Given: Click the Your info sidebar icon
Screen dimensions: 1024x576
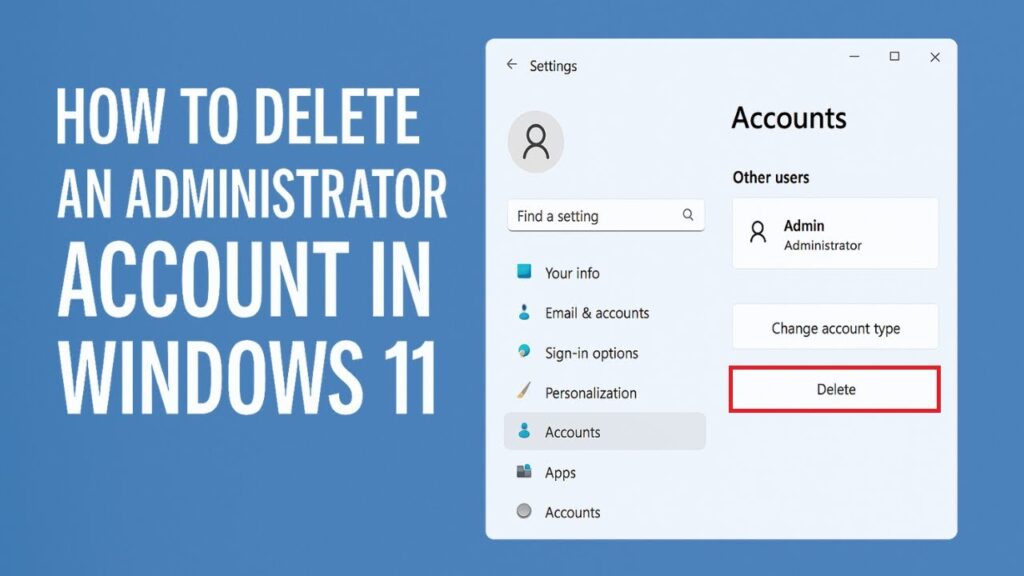Looking at the screenshot, I should click(x=524, y=272).
